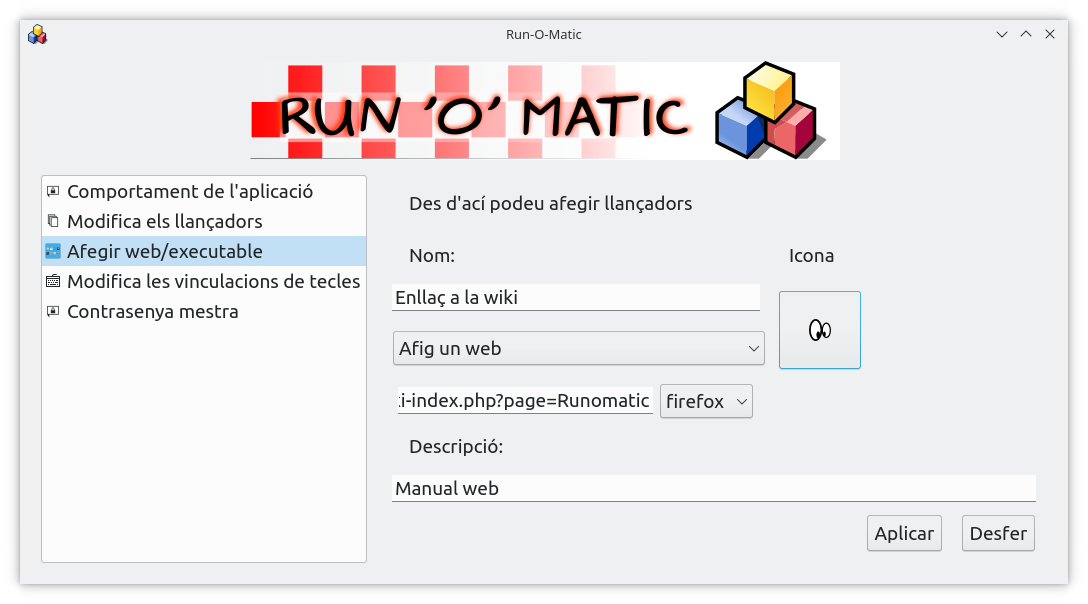Viewport: 1088px width, 604px height.
Task: Click the Desfer button
Action: click(x=998, y=533)
